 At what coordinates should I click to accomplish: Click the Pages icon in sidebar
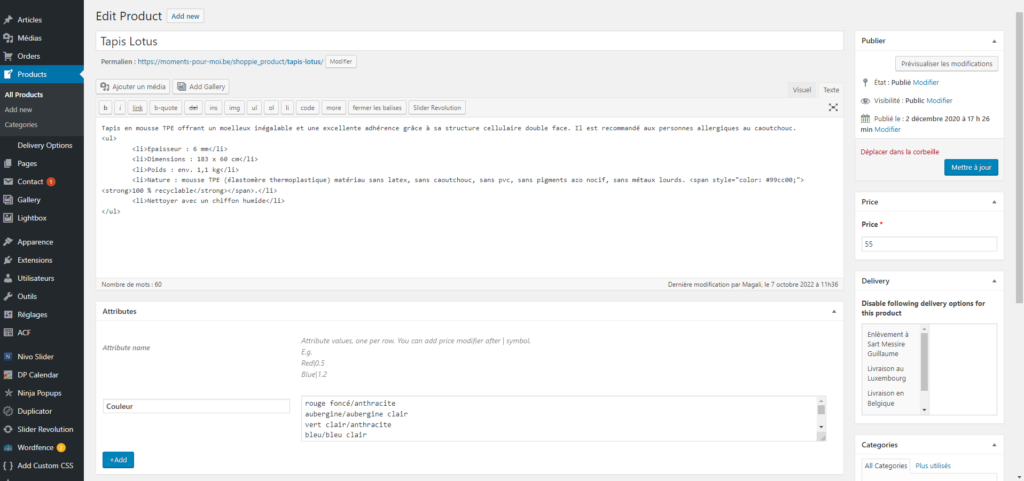8,163
